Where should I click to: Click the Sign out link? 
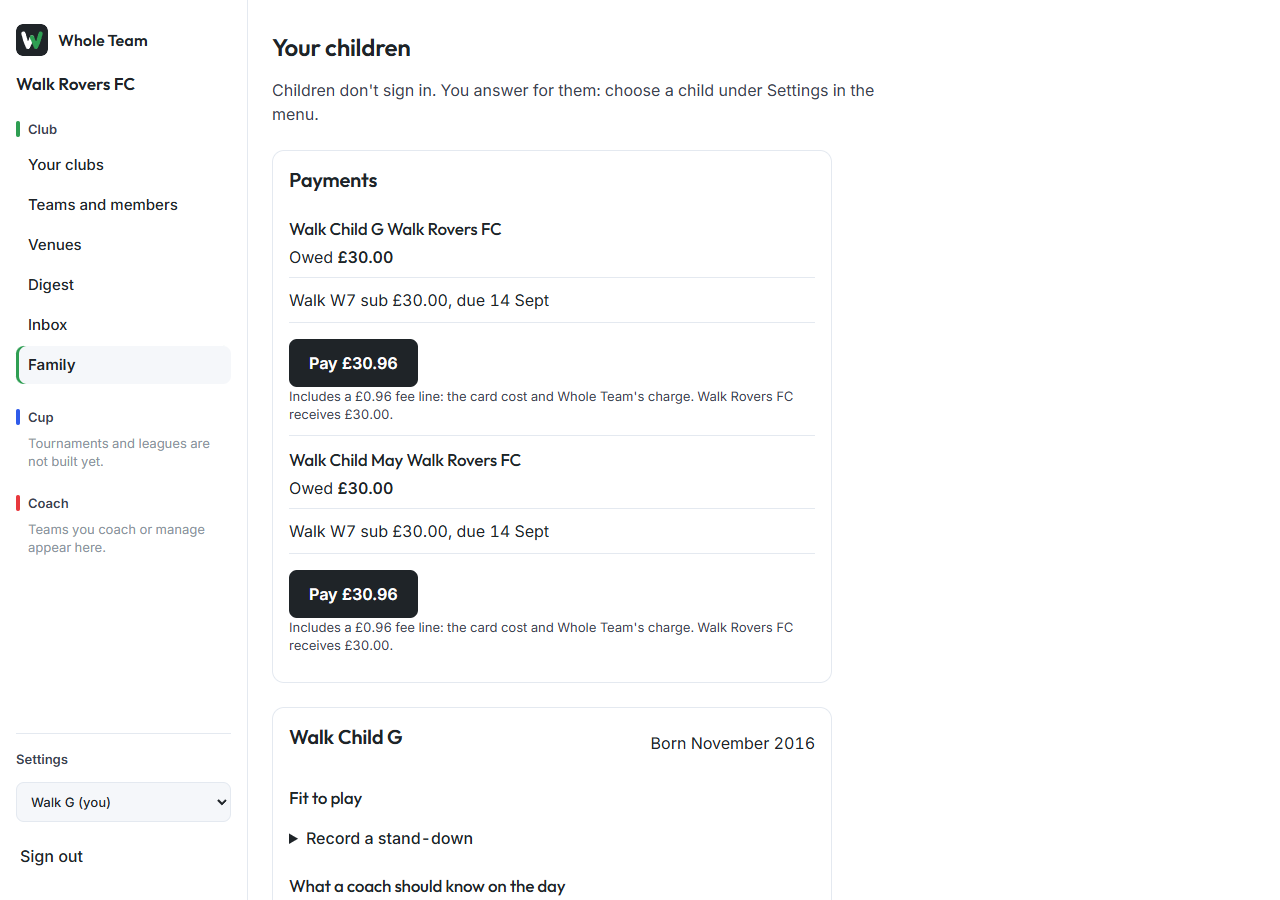[x=52, y=856]
